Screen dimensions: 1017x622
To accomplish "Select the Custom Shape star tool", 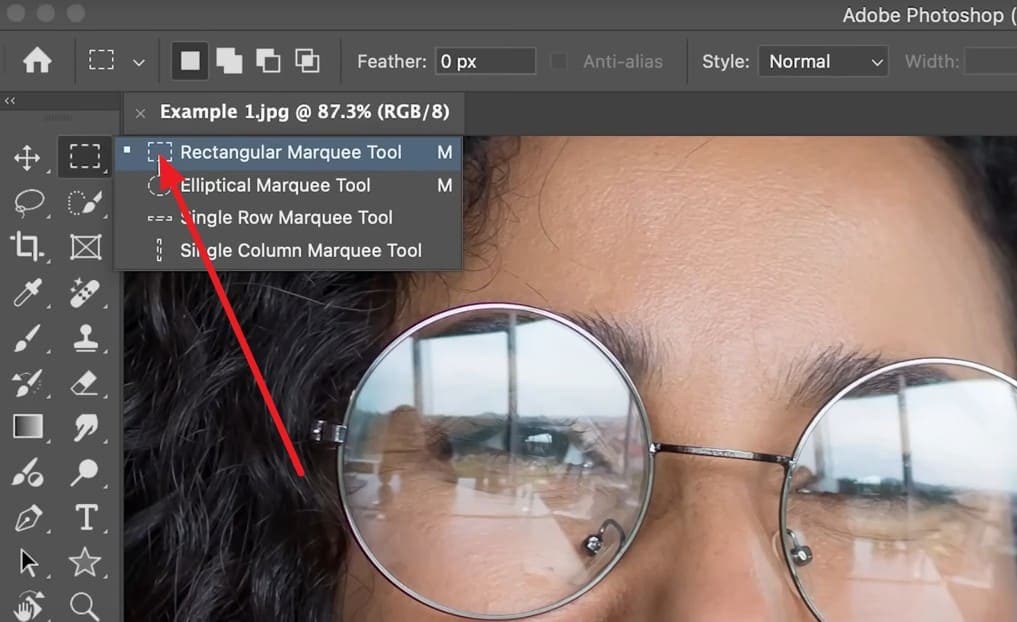I will [85, 562].
